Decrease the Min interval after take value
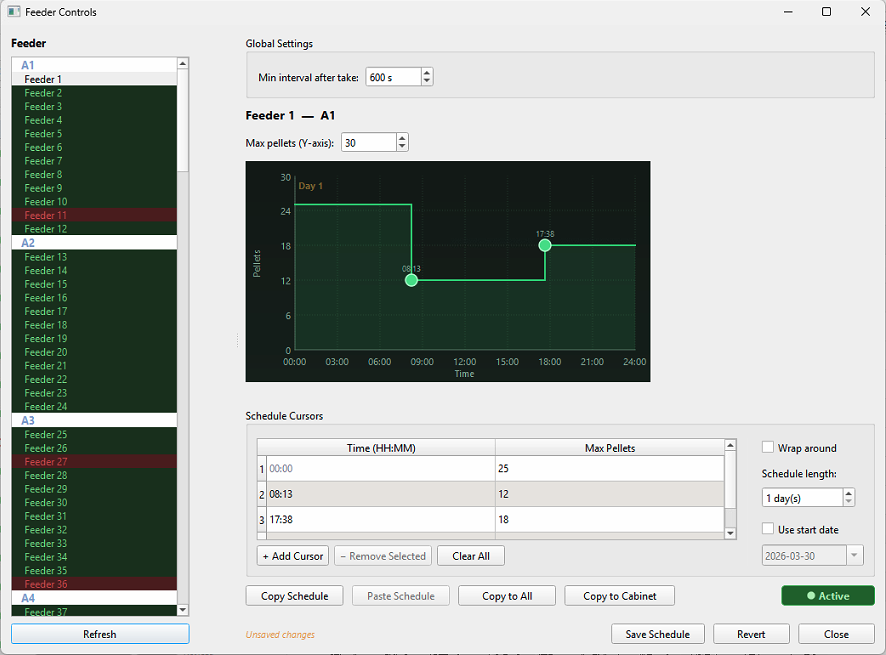Viewport: 886px width, 655px height. click(428, 81)
